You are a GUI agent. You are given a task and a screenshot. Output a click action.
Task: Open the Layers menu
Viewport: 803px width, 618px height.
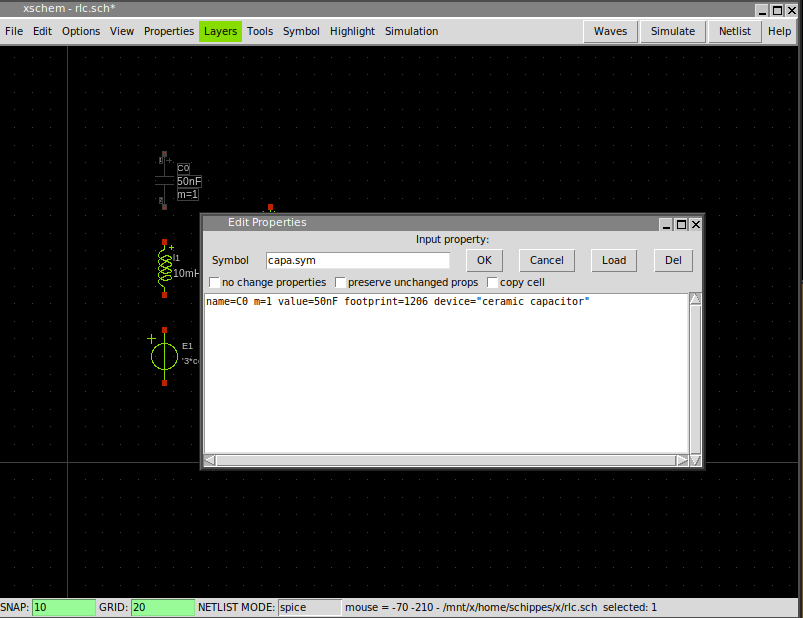(220, 31)
